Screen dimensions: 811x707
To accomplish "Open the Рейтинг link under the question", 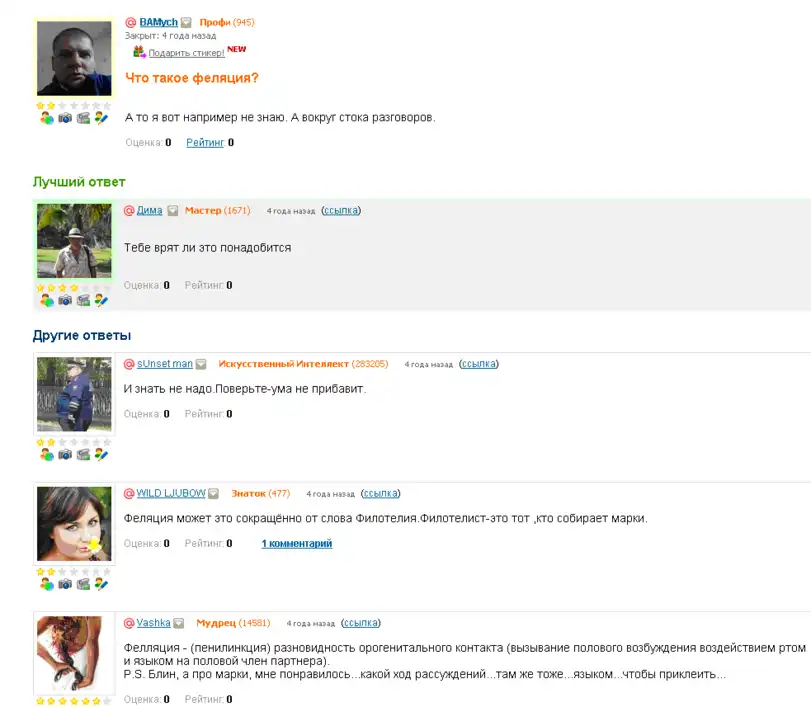I will (x=205, y=142).
